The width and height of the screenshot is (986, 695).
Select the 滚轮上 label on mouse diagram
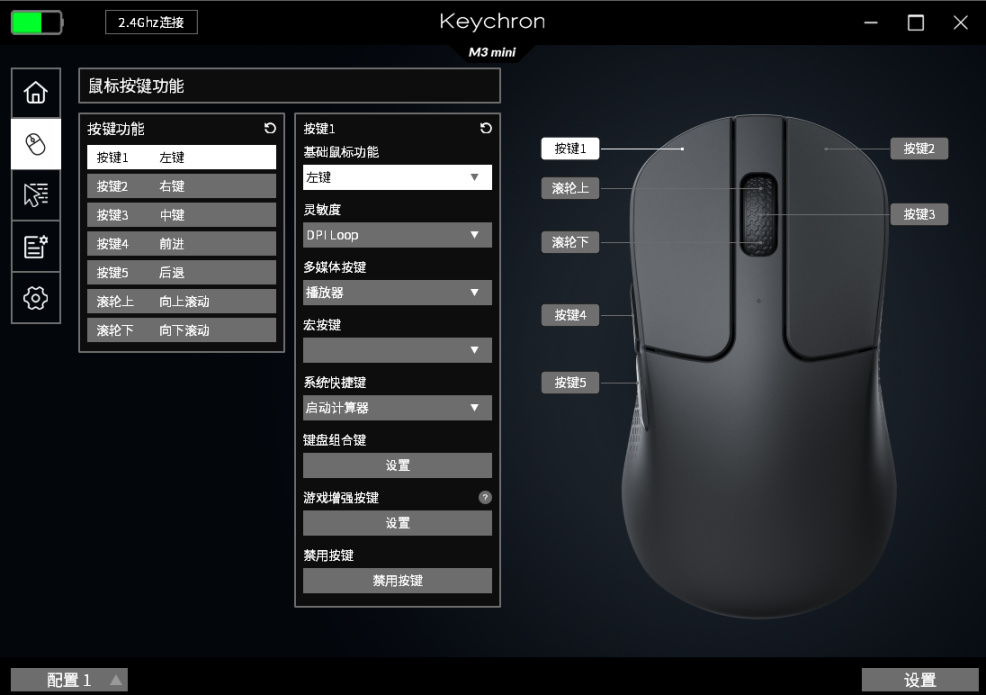click(570, 188)
